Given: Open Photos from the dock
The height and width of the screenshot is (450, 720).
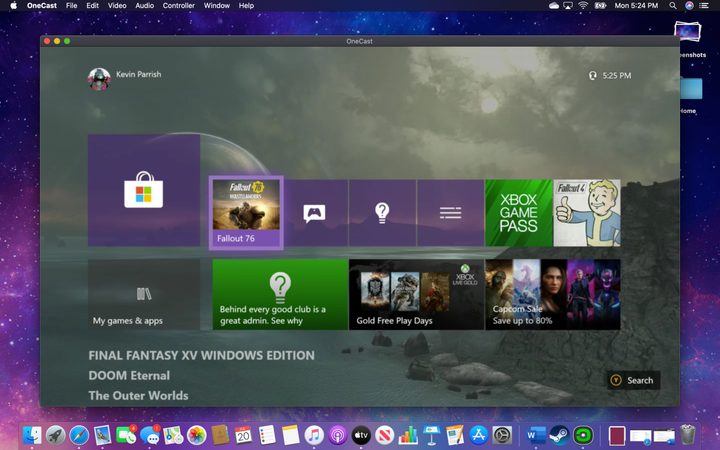Looking at the screenshot, I should click(197, 434).
